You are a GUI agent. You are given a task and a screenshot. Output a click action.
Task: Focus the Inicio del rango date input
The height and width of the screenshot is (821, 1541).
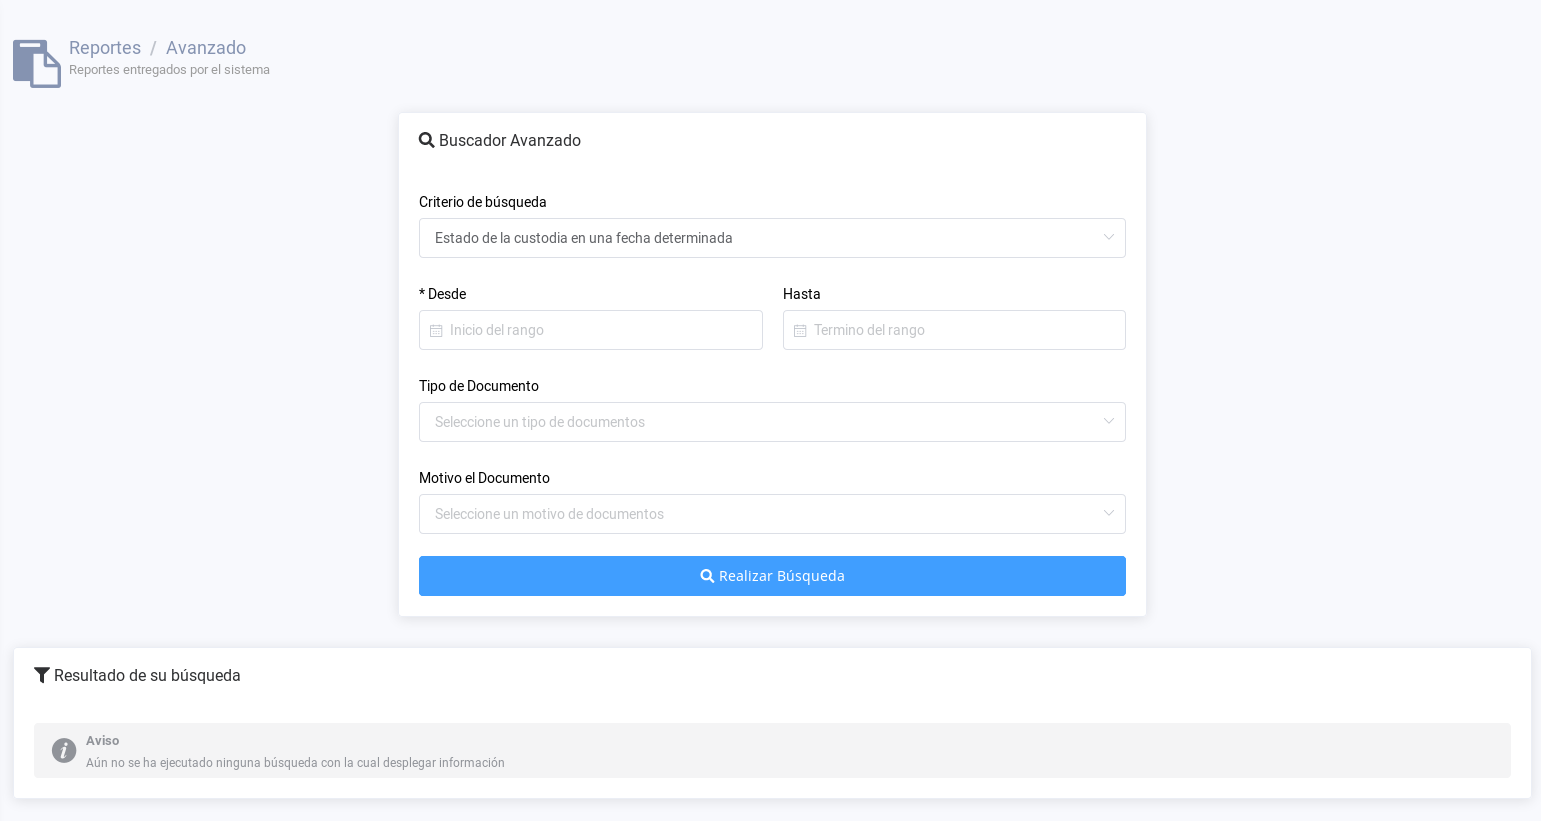[600, 330]
